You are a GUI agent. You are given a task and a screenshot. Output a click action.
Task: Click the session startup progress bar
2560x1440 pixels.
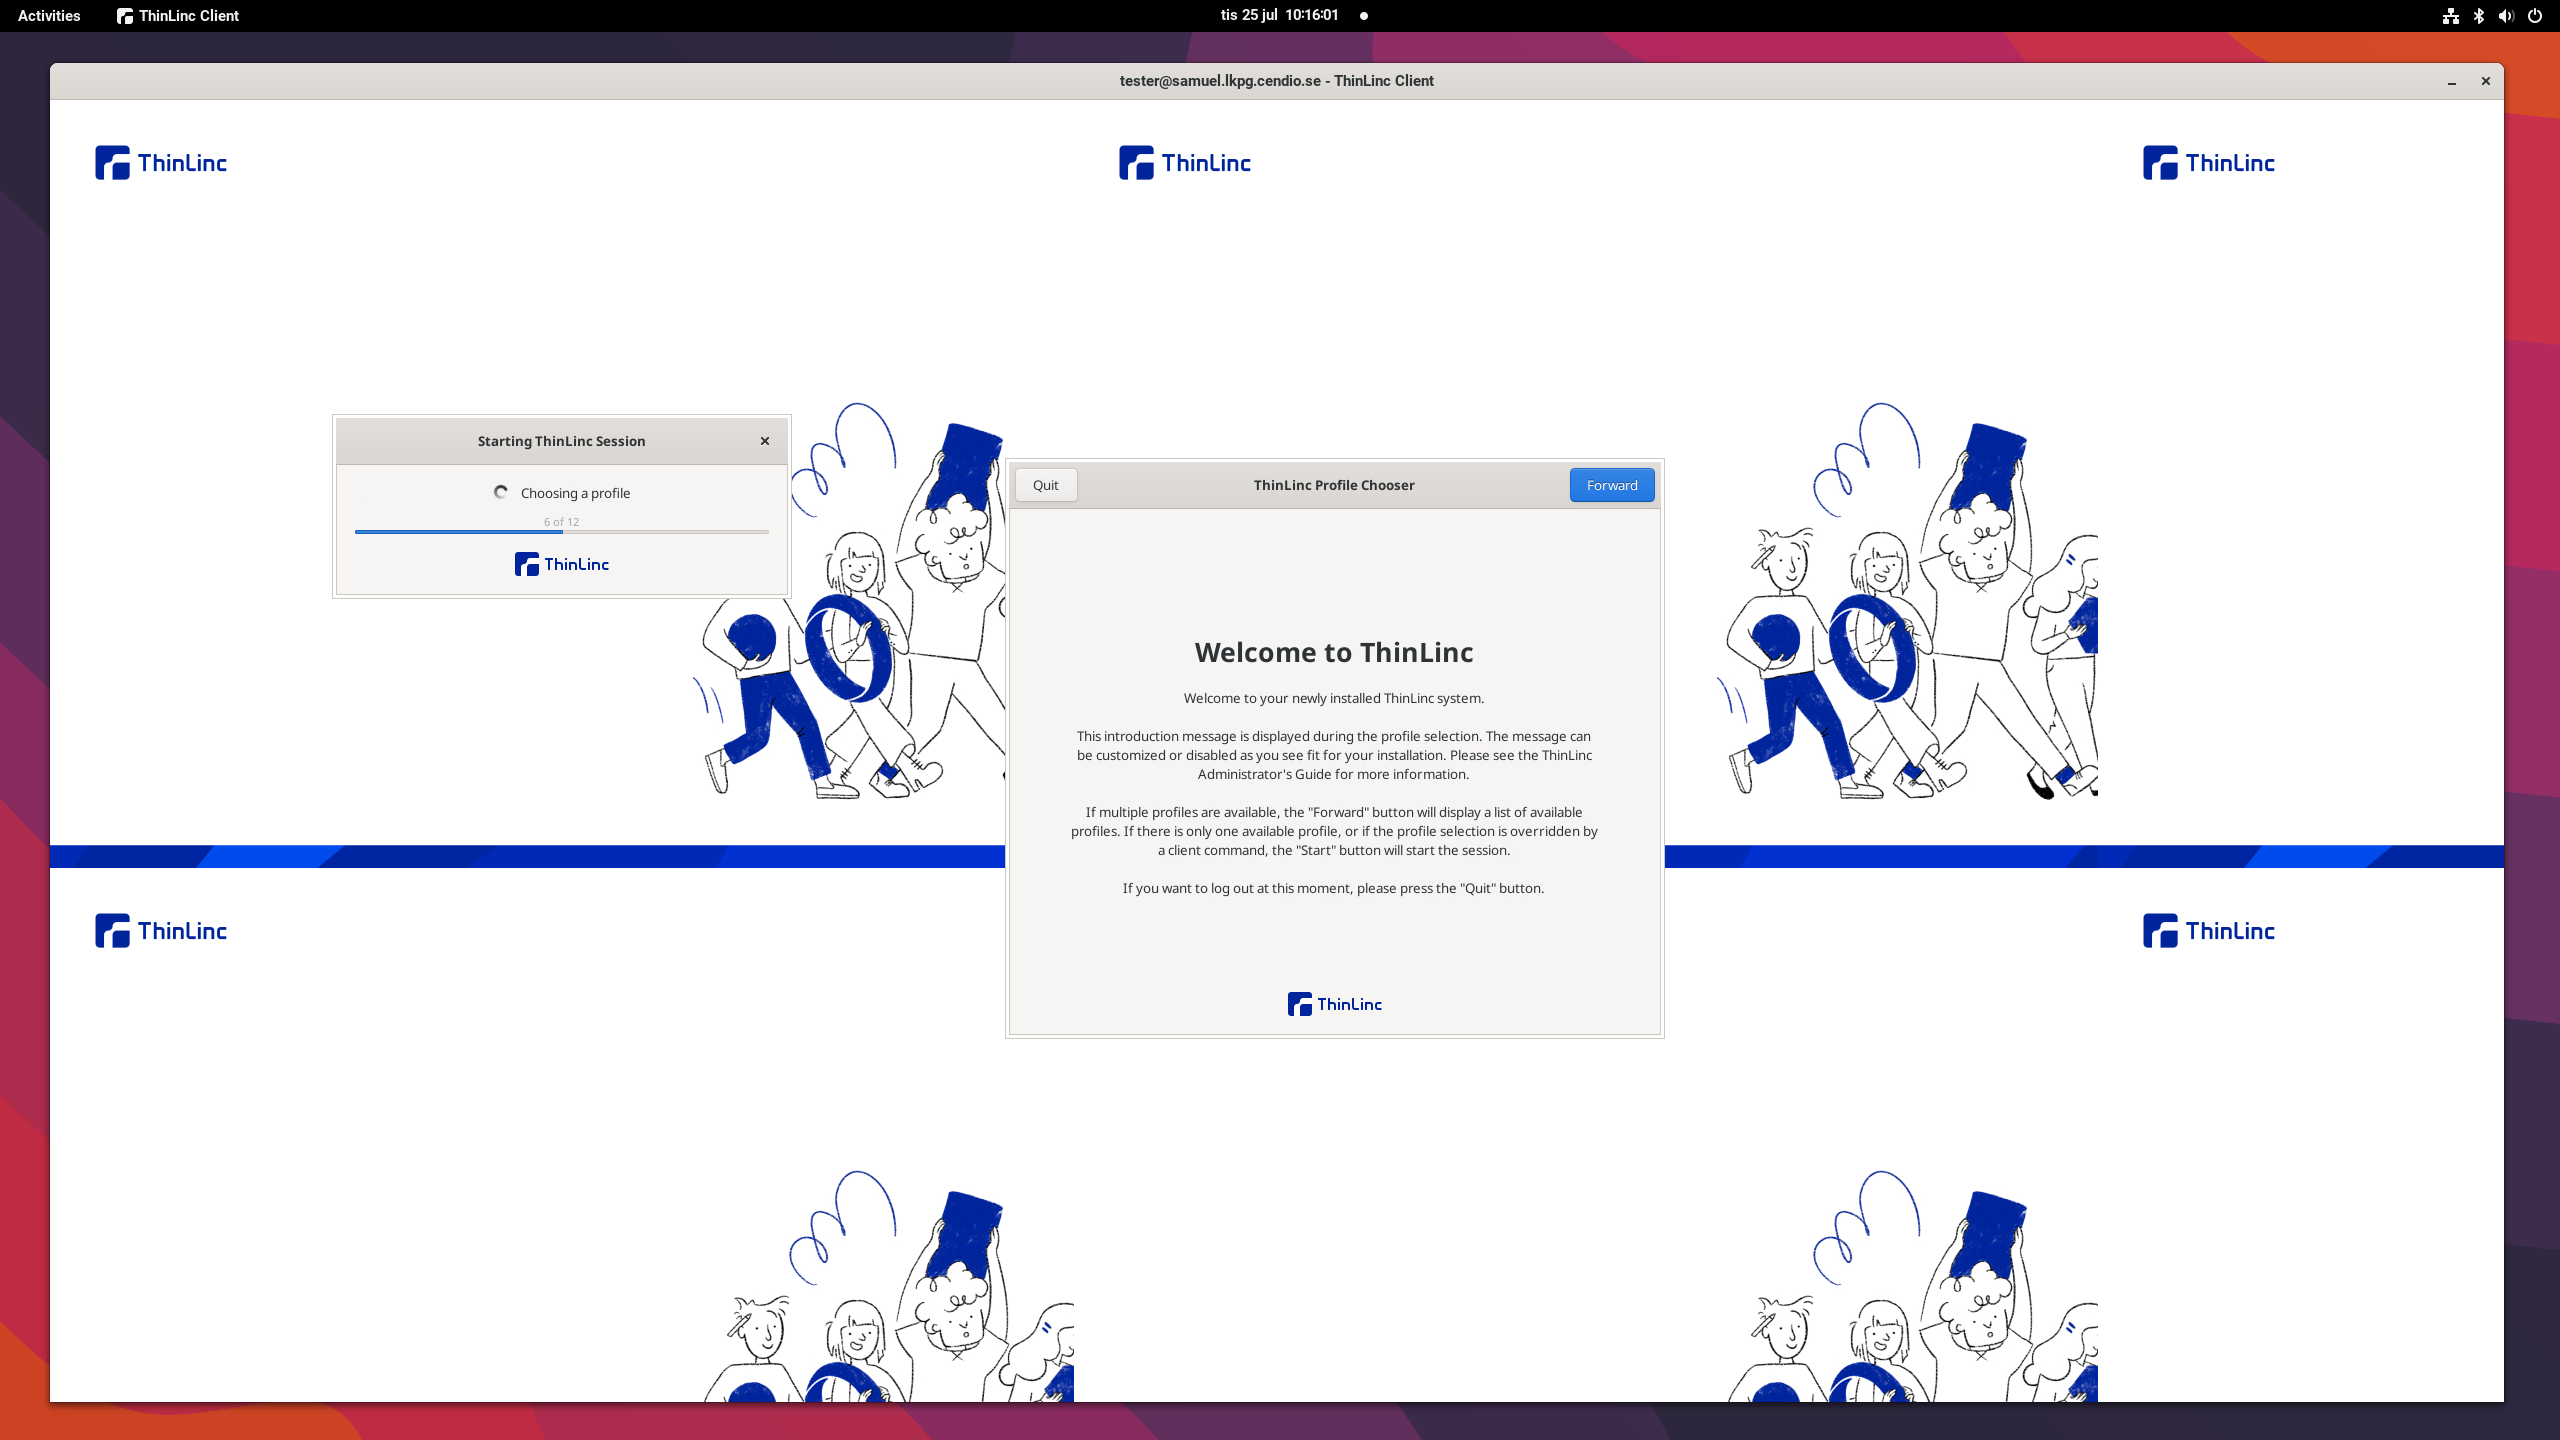click(x=562, y=532)
